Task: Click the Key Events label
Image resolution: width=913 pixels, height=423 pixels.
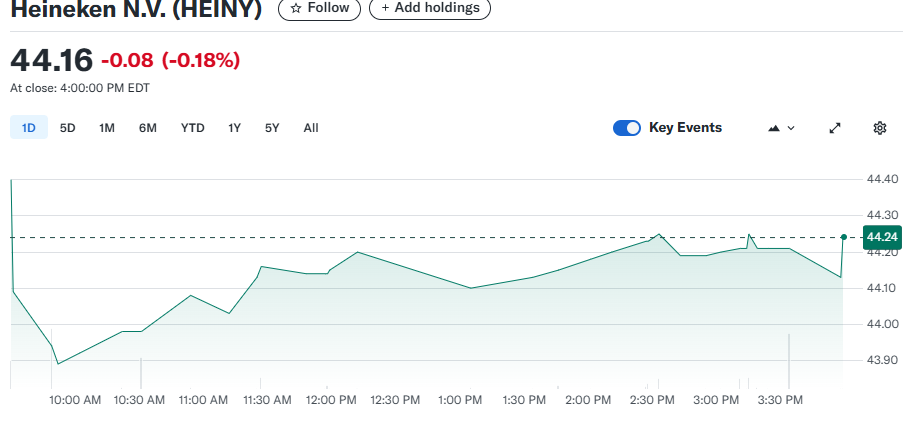Action: point(685,128)
